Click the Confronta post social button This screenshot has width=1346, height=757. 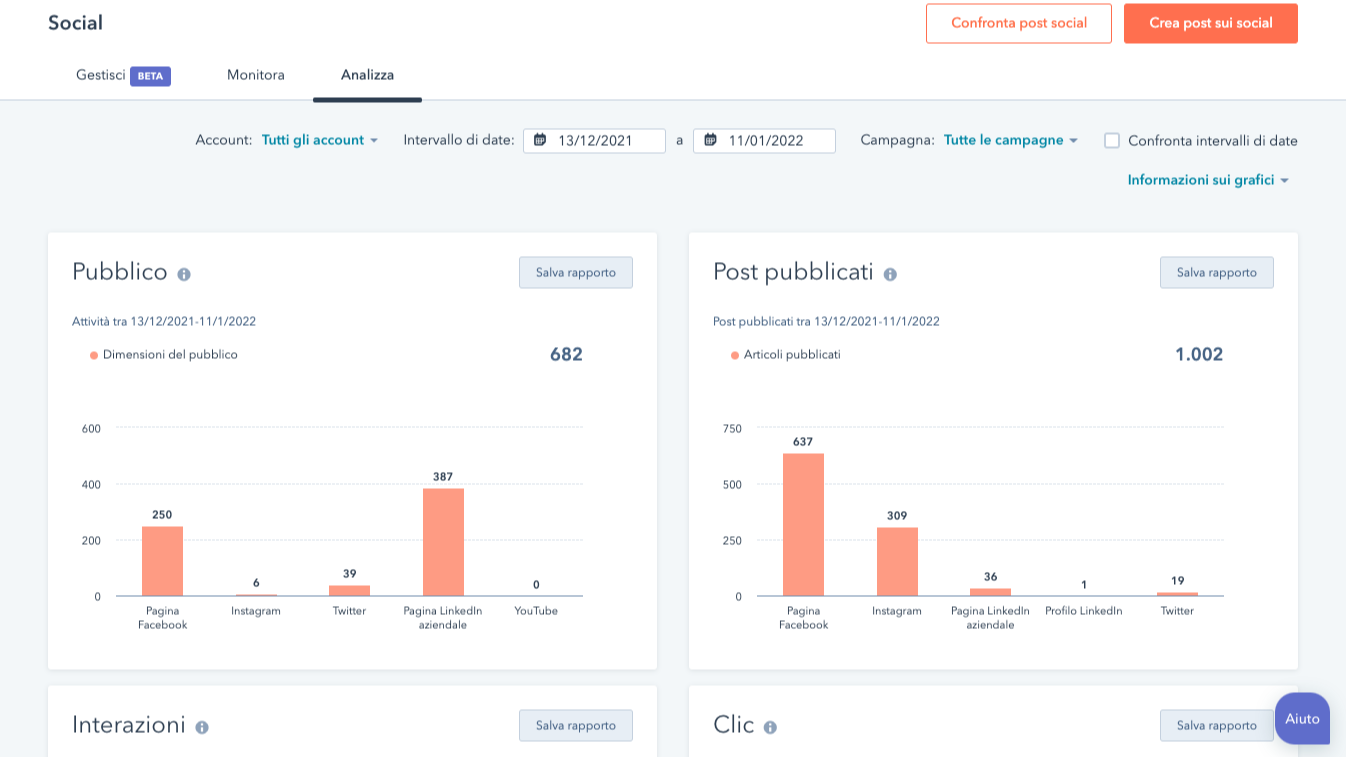click(1018, 23)
